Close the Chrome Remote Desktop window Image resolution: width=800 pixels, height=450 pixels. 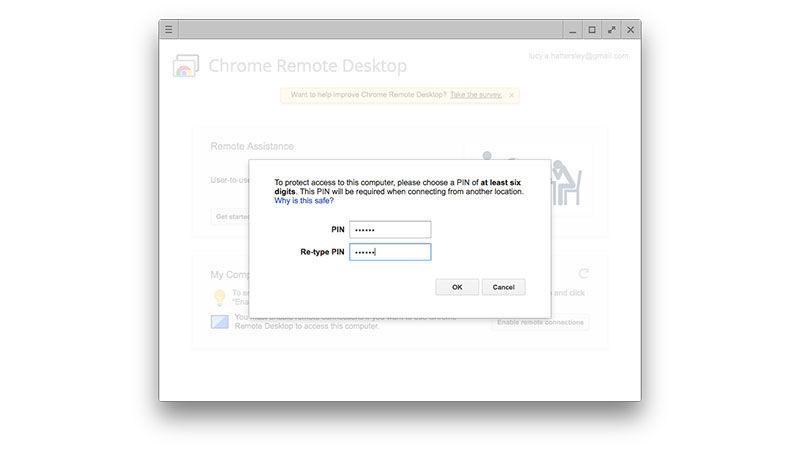click(x=630, y=30)
